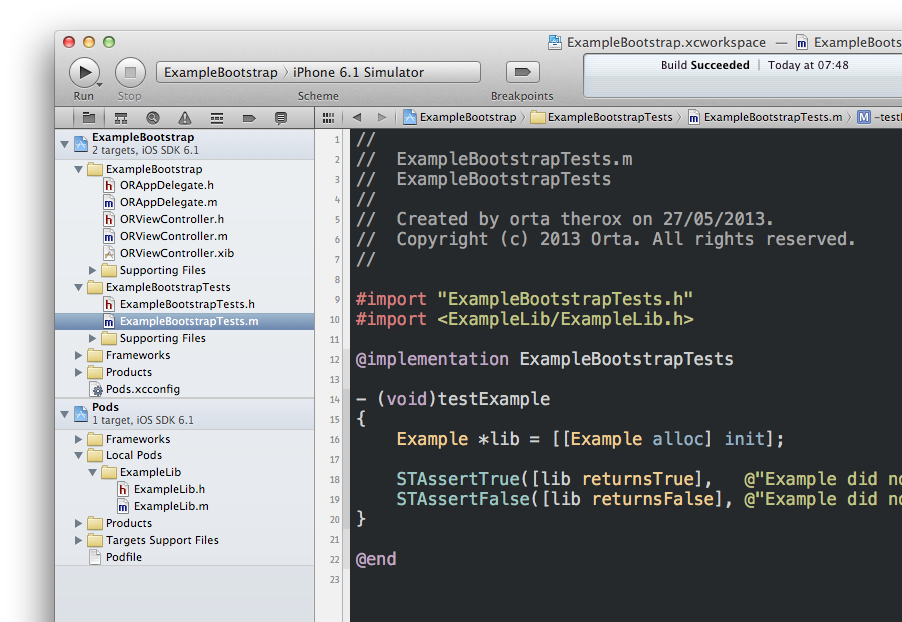Select ExampleBootstrapTests.h file

point(184,304)
